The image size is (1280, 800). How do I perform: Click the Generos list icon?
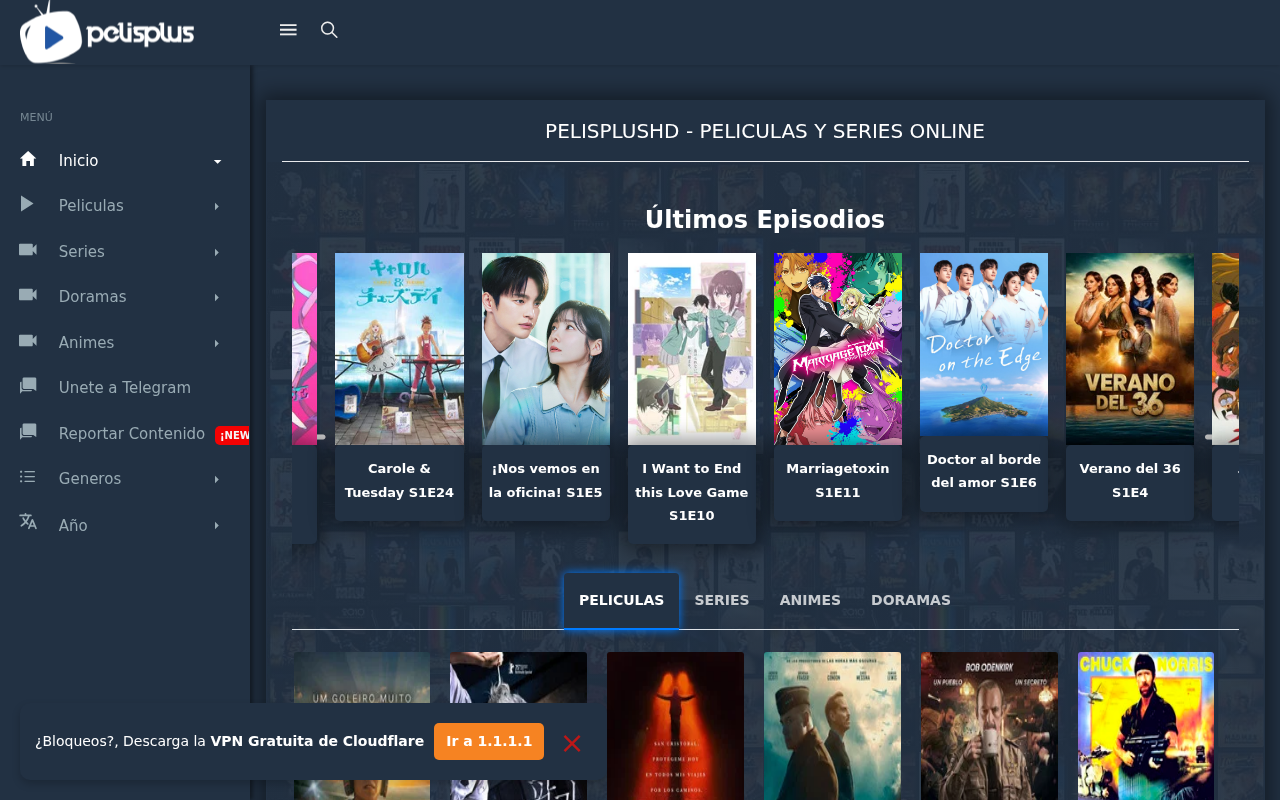(x=28, y=477)
